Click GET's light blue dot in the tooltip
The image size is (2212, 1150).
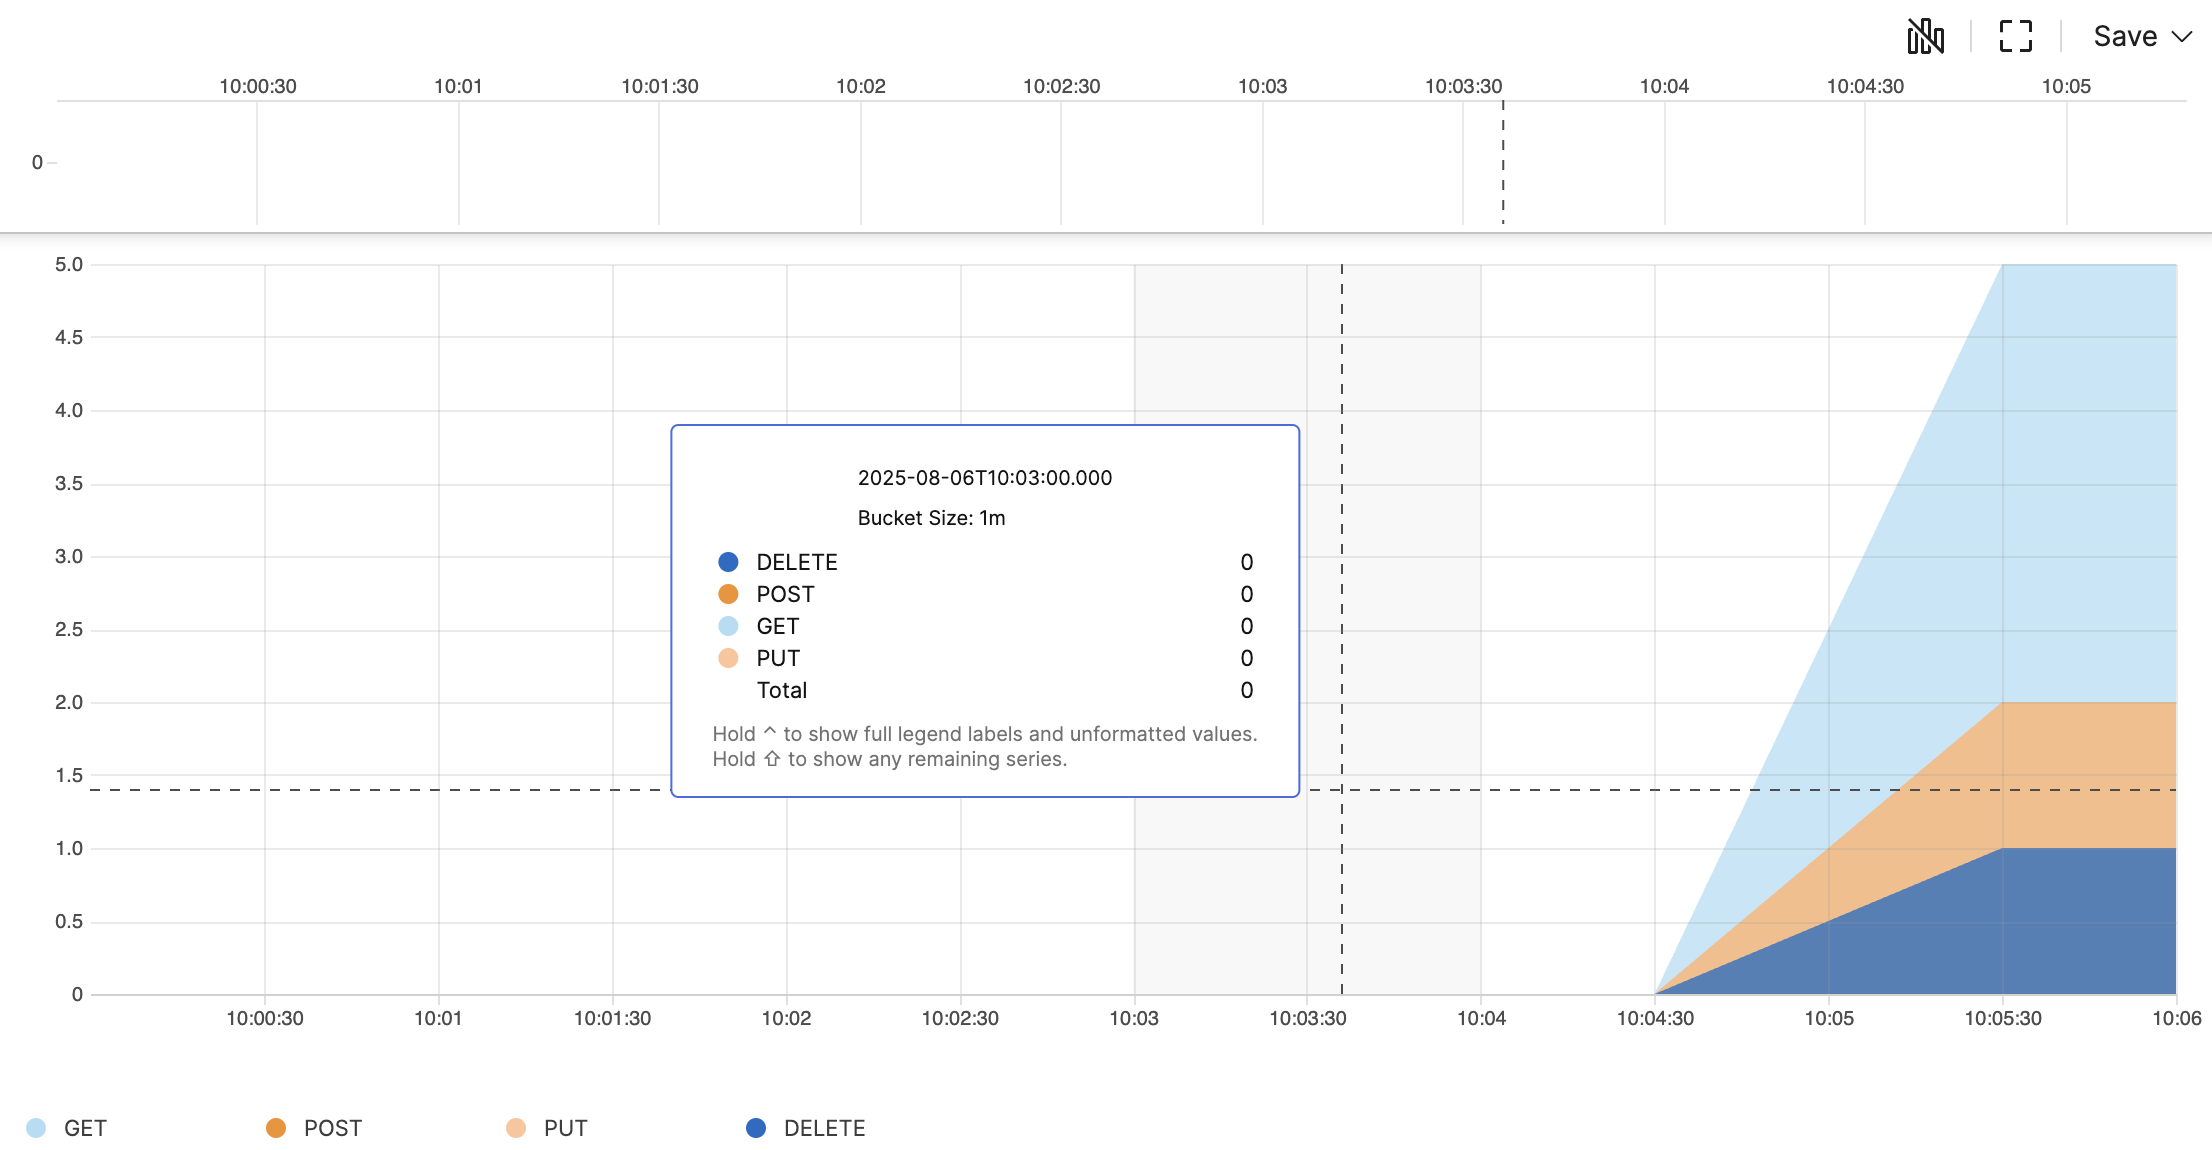[729, 625]
